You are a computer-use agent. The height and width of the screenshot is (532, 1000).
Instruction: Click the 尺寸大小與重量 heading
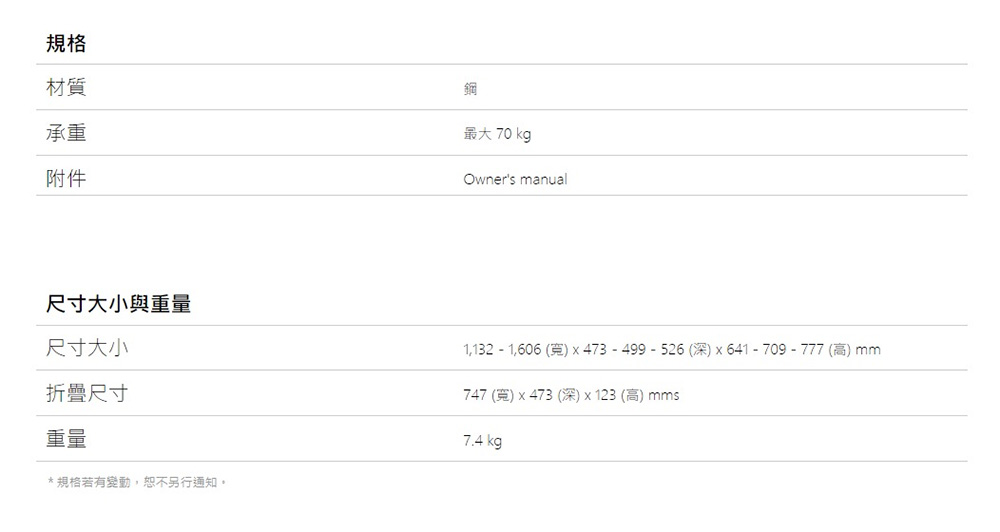coord(118,304)
